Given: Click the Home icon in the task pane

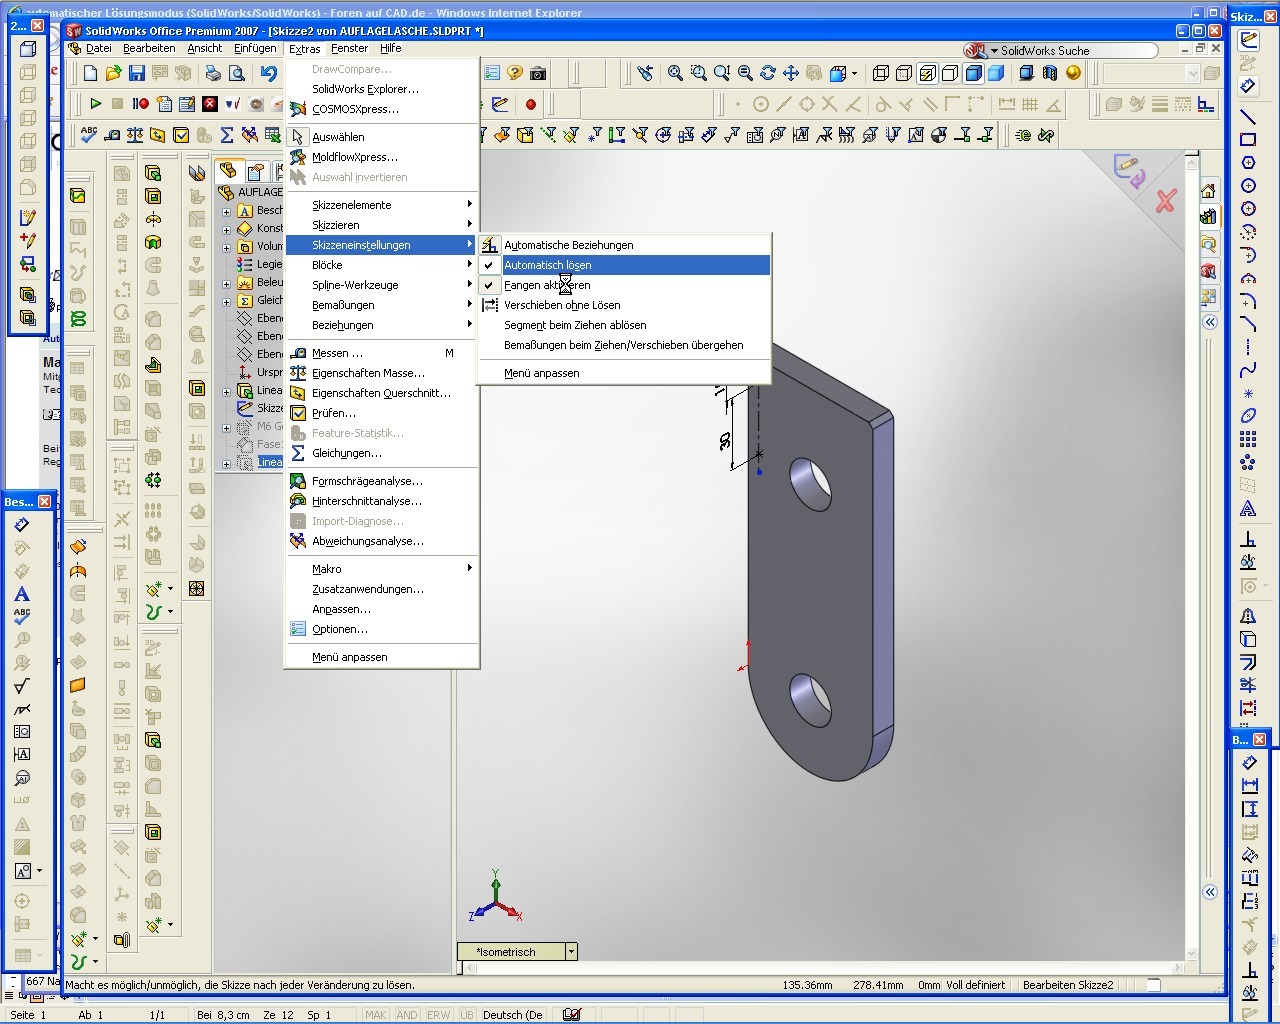Looking at the screenshot, I should coord(1208,191).
